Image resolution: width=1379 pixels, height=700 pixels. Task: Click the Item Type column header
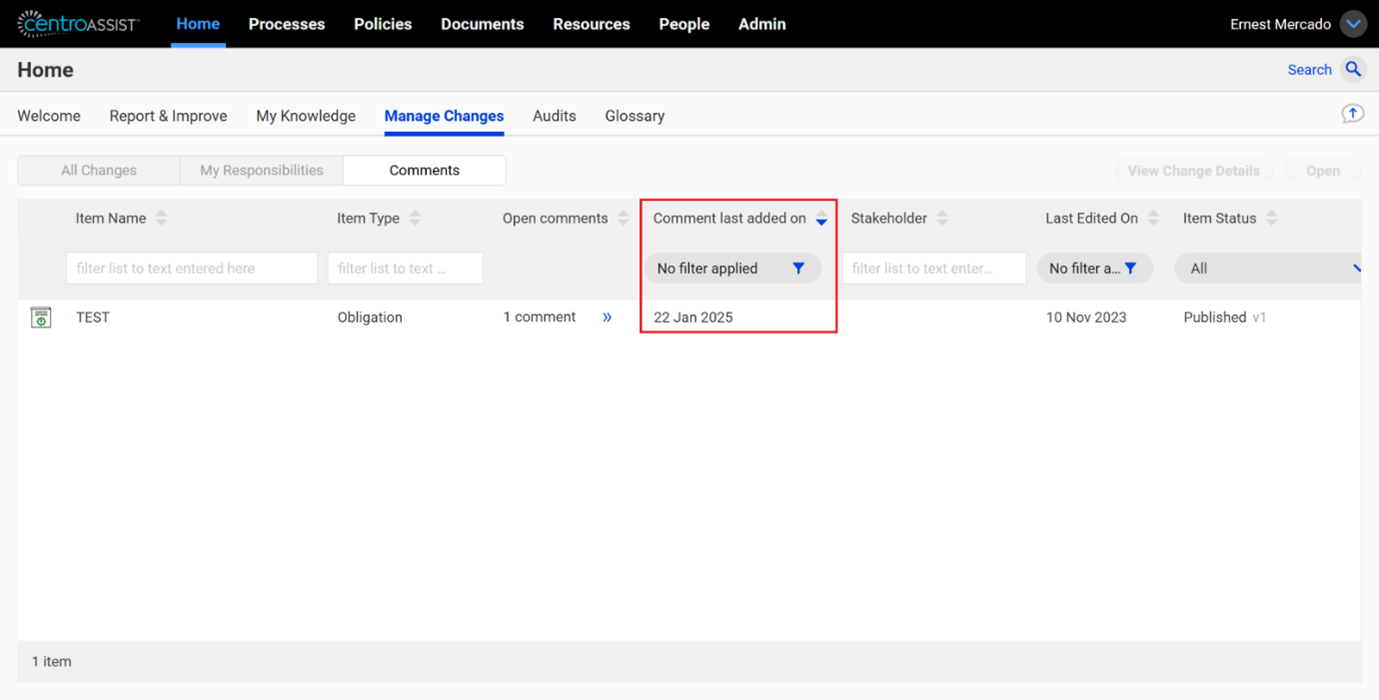pyautogui.click(x=368, y=218)
